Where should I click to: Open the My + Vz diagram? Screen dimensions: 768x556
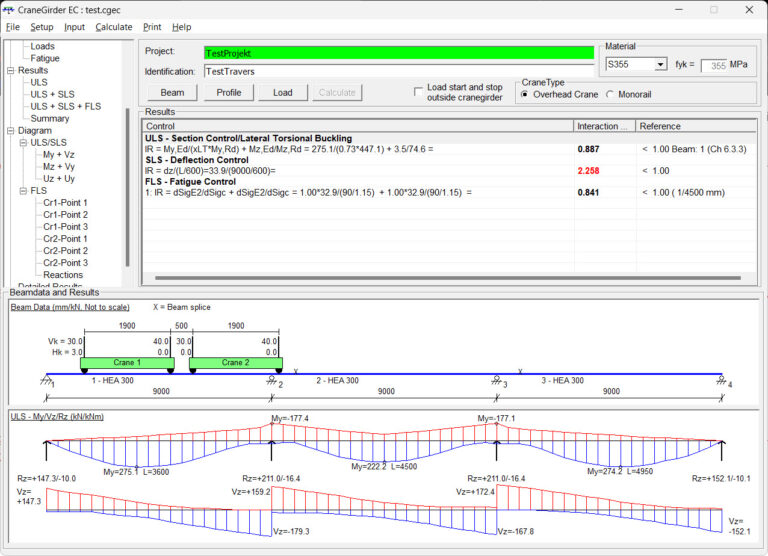[58, 154]
